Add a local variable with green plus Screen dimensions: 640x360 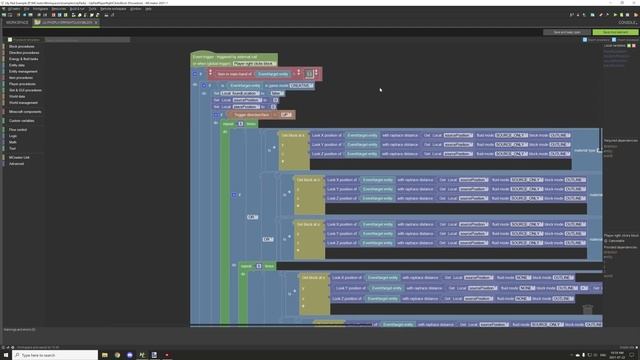629,46
